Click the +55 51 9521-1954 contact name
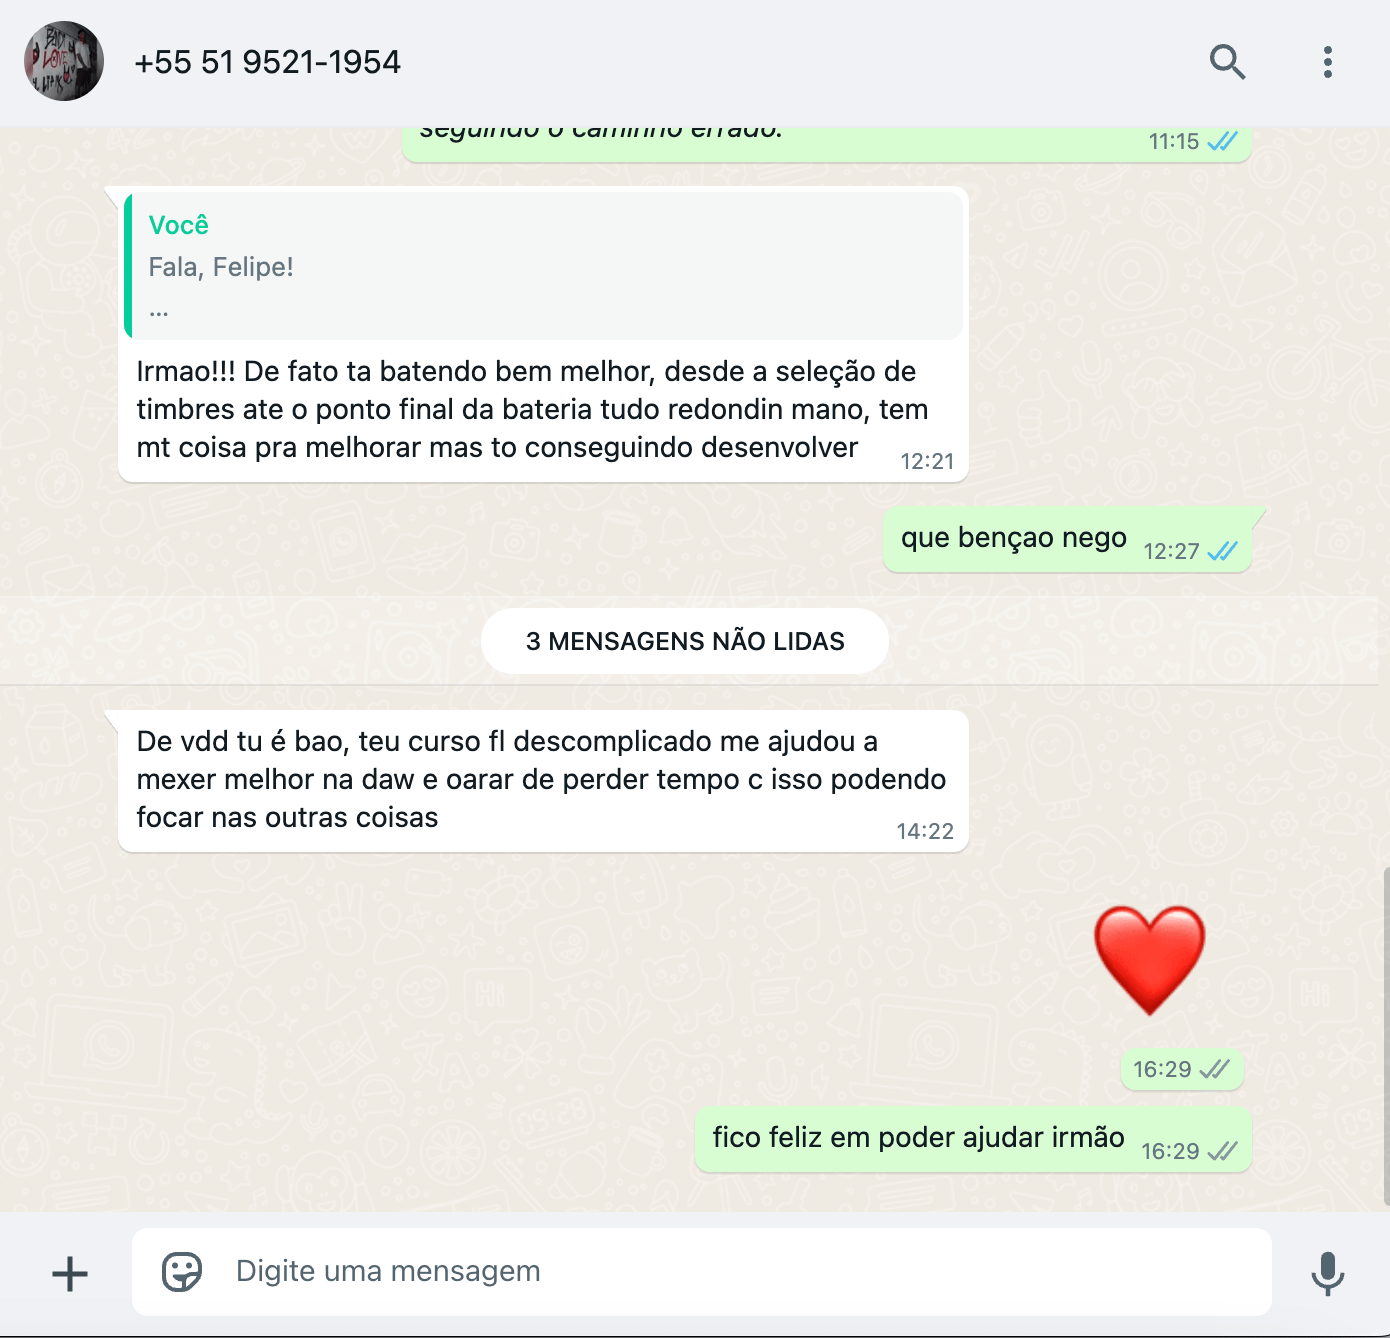1390x1338 pixels. coord(268,62)
